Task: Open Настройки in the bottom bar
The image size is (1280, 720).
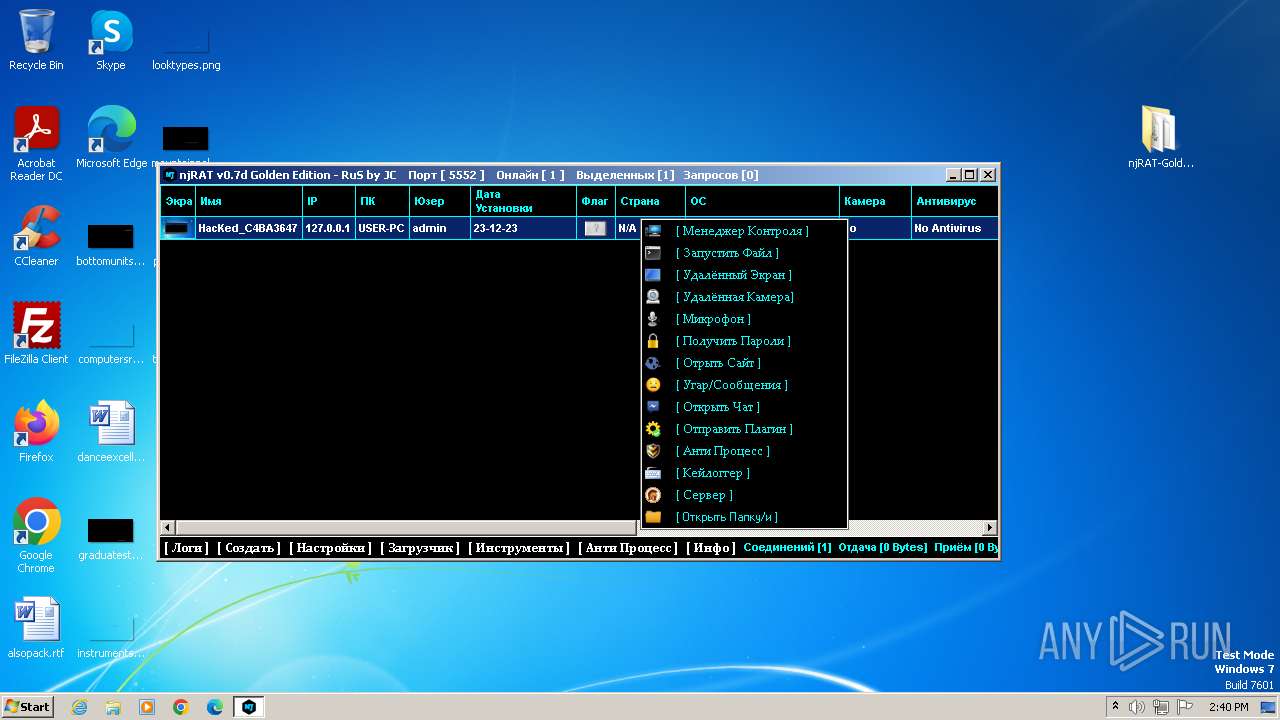Action: click(x=330, y=548)
